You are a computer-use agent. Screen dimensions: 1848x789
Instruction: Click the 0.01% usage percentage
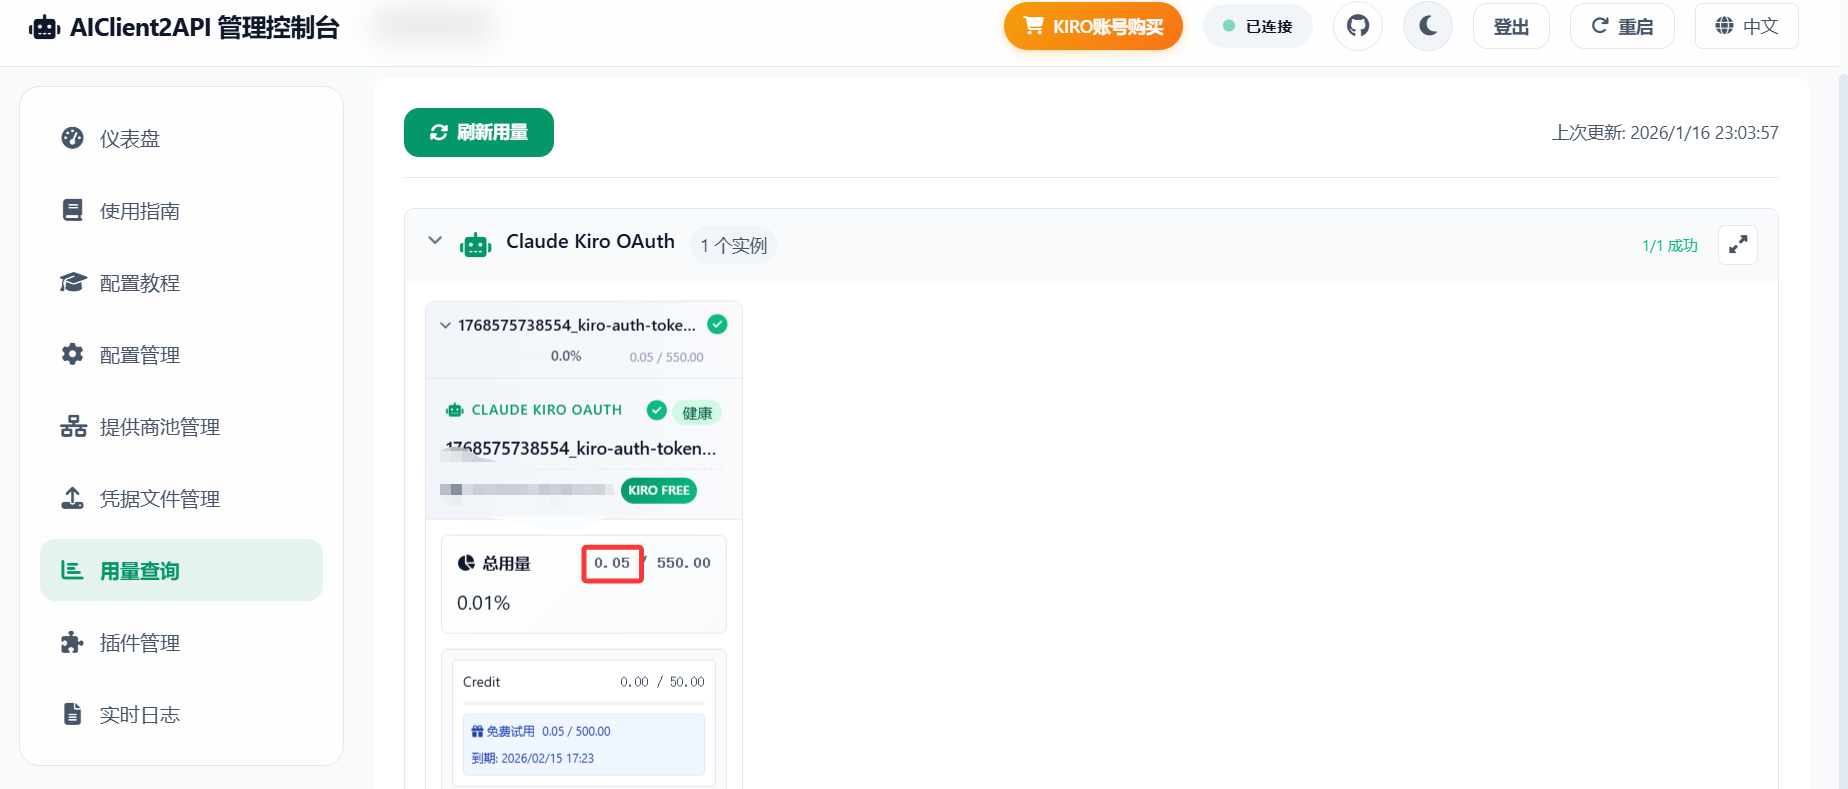pyautogui.click(x=484, y=603)
